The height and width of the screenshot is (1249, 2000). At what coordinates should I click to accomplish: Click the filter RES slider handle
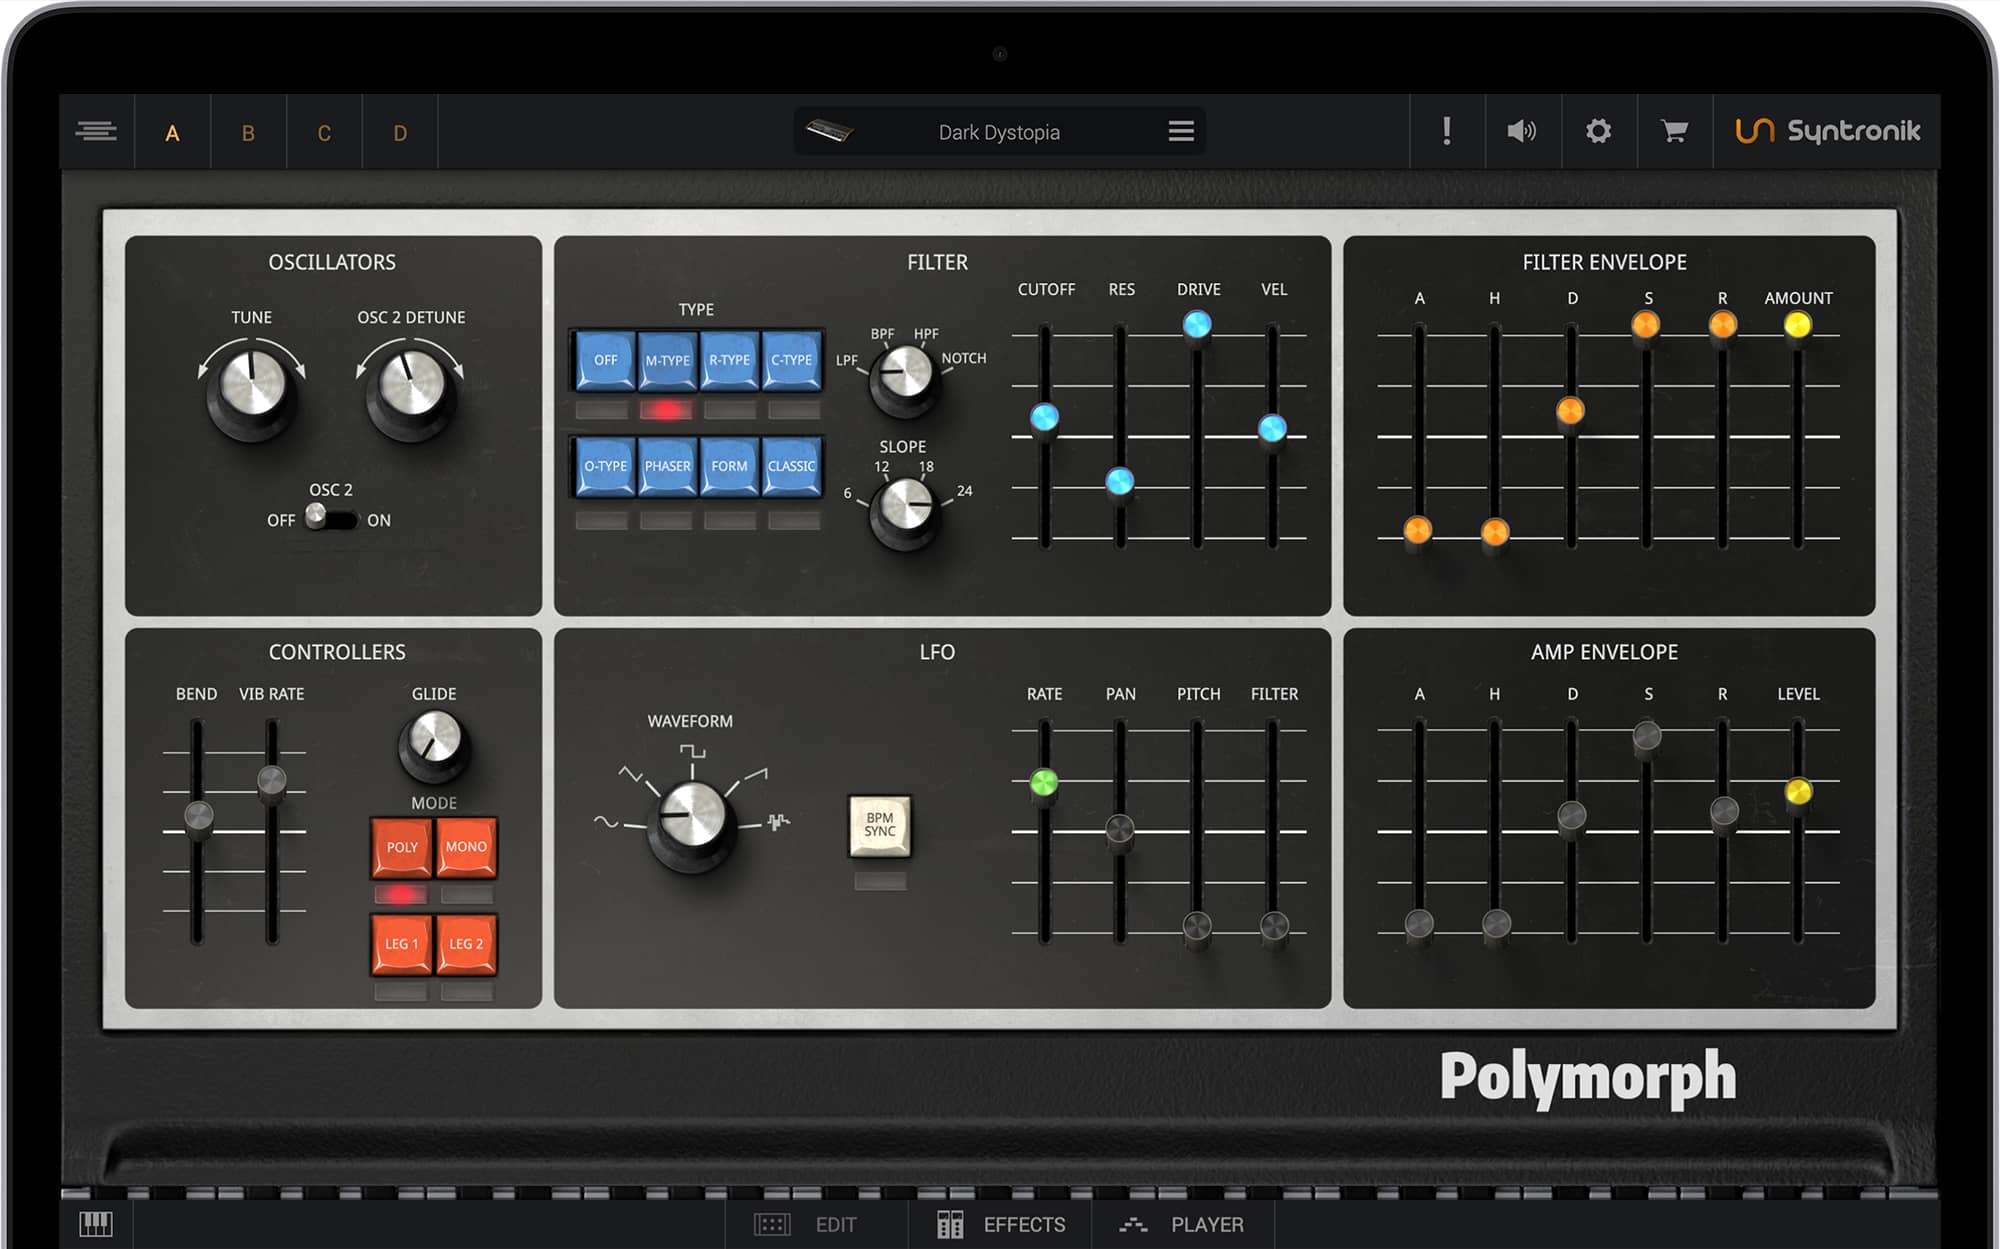pyautogui.click(x=1120, y=482)
